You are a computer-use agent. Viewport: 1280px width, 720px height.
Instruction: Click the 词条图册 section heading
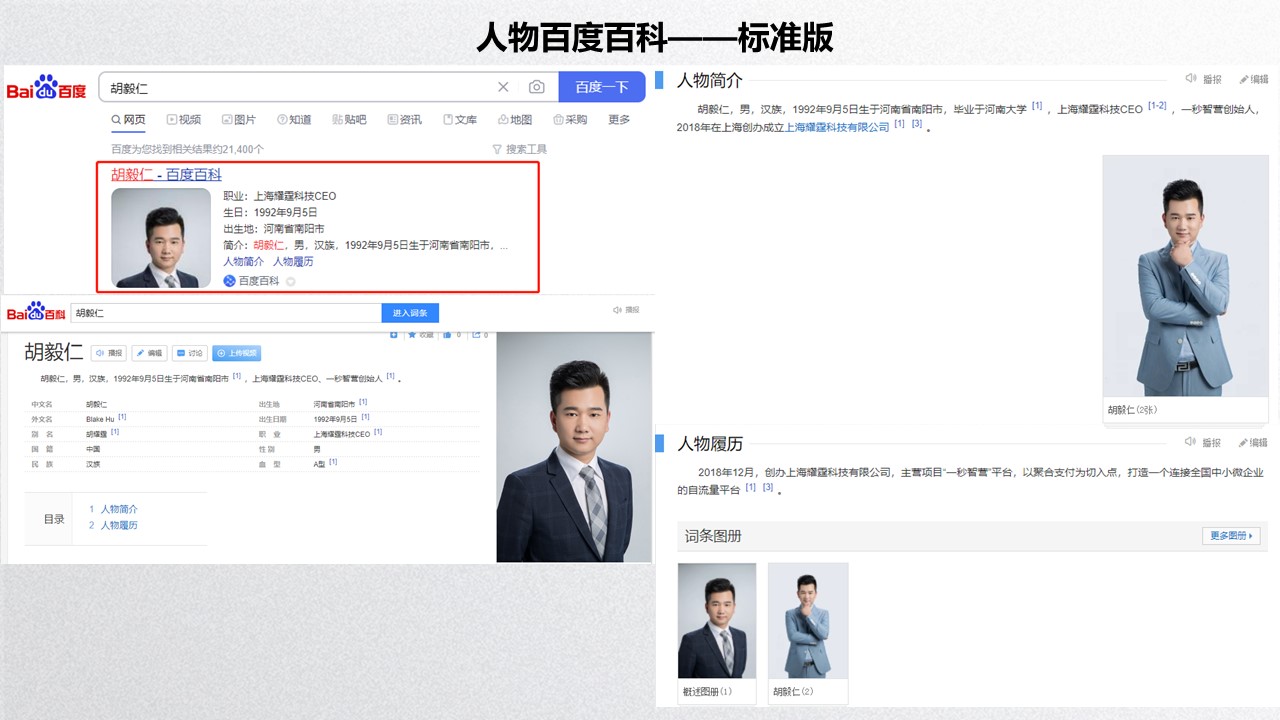713,536
